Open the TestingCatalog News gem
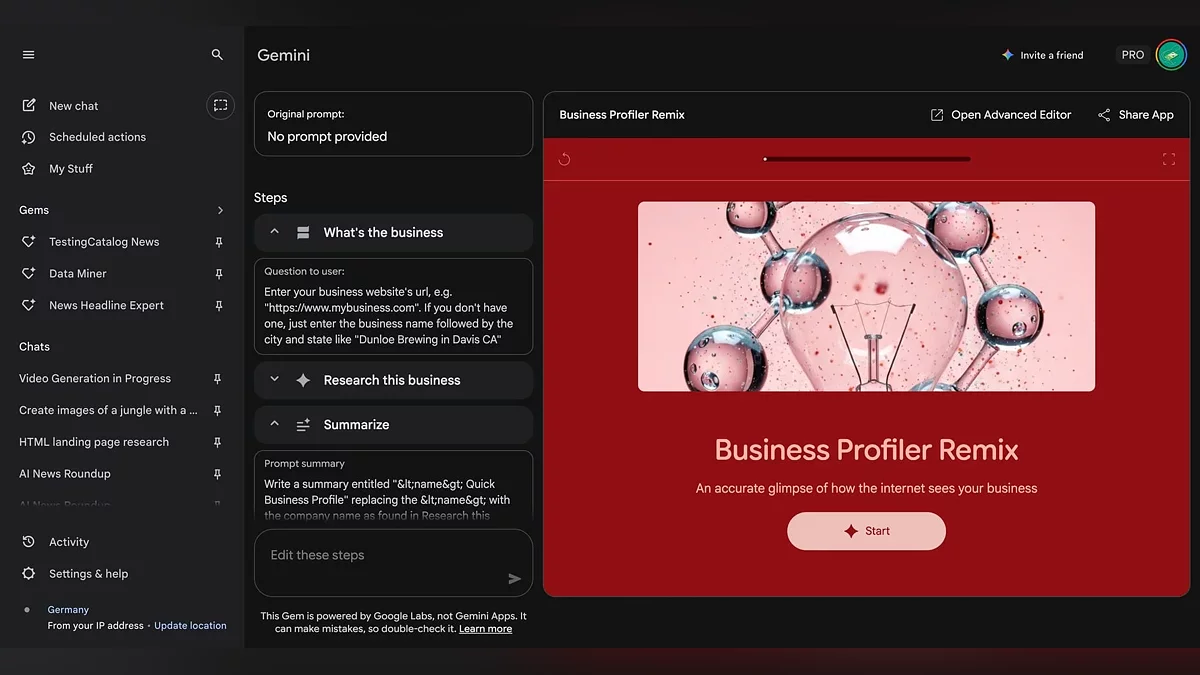 click(x=104, y=242)
